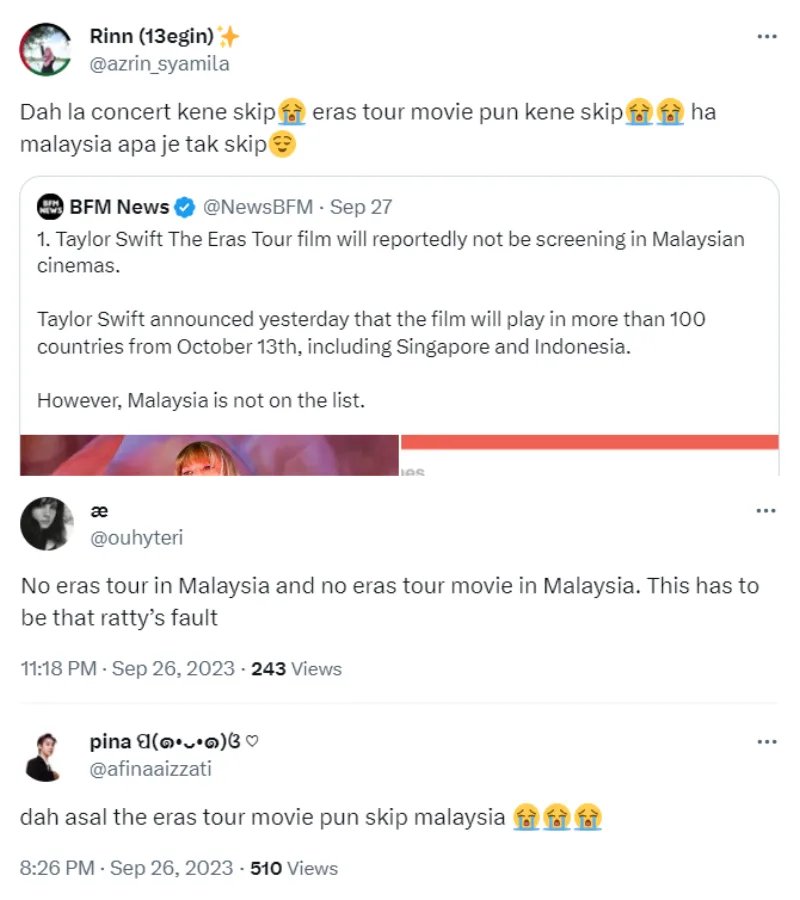Click the @afinaaizzati handle
The image size is (800, 900).
click(x=150, y=769)
